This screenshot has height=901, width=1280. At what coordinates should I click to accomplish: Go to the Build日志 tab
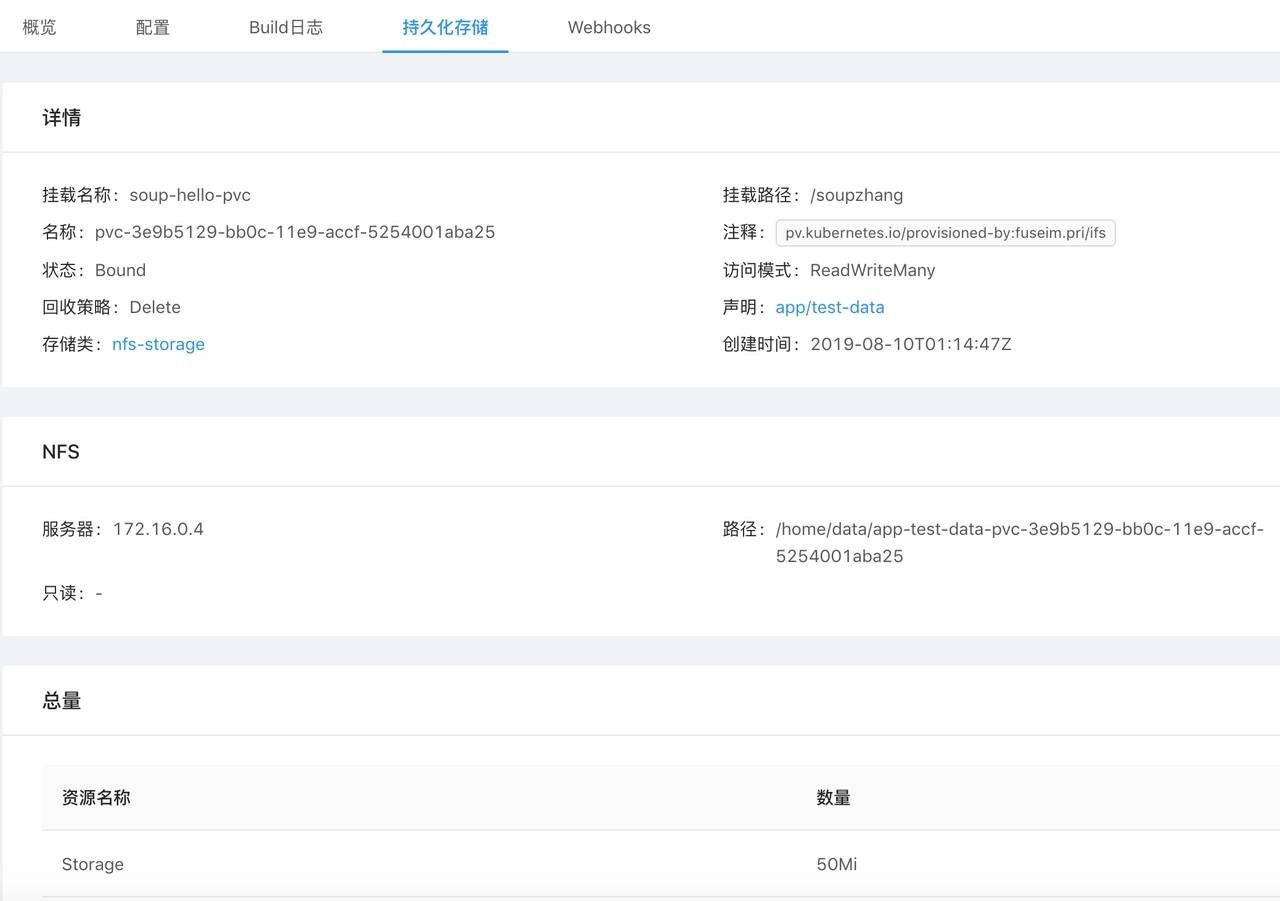click(x=286, y=27)
